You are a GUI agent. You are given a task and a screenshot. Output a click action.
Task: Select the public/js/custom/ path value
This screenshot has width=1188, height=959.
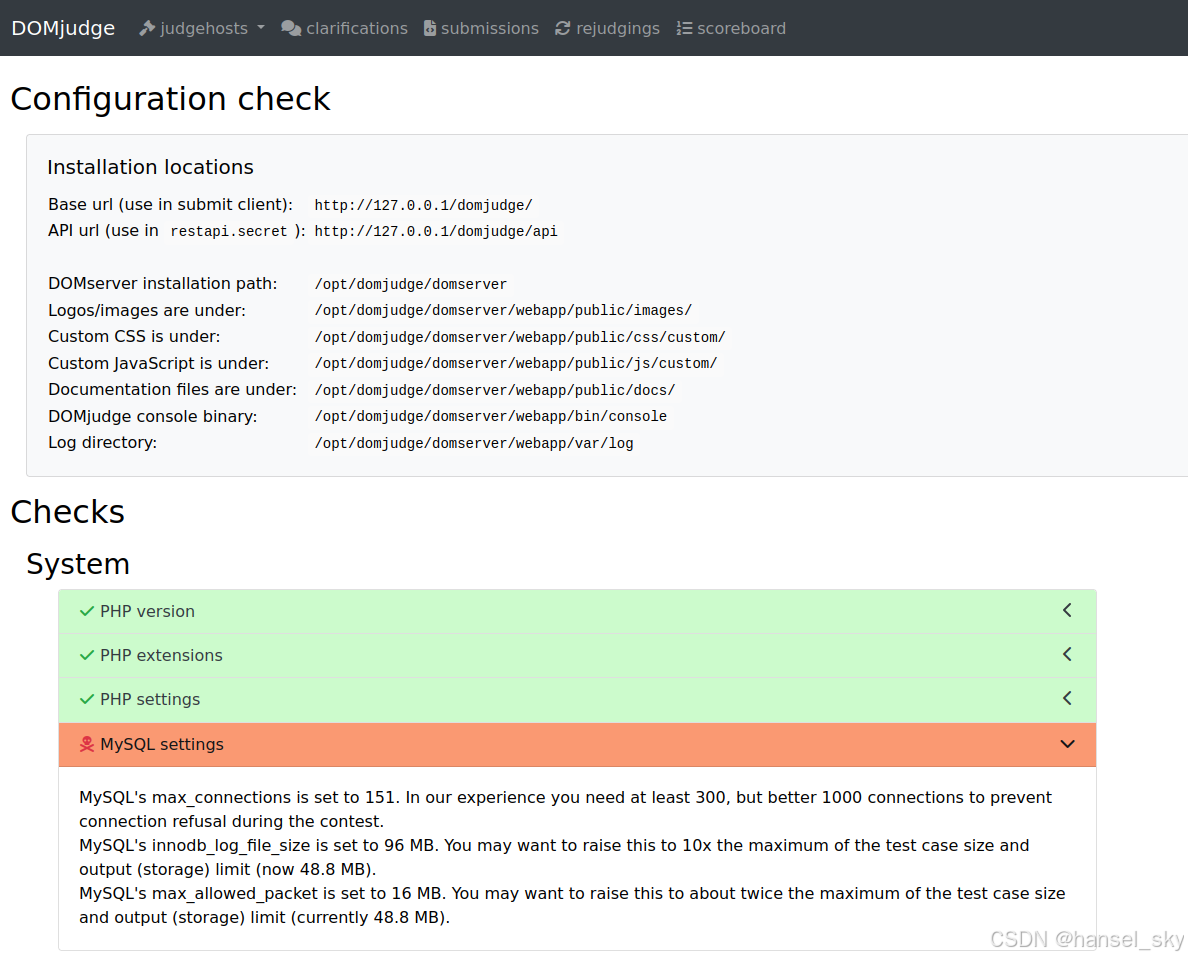(515, 364)
